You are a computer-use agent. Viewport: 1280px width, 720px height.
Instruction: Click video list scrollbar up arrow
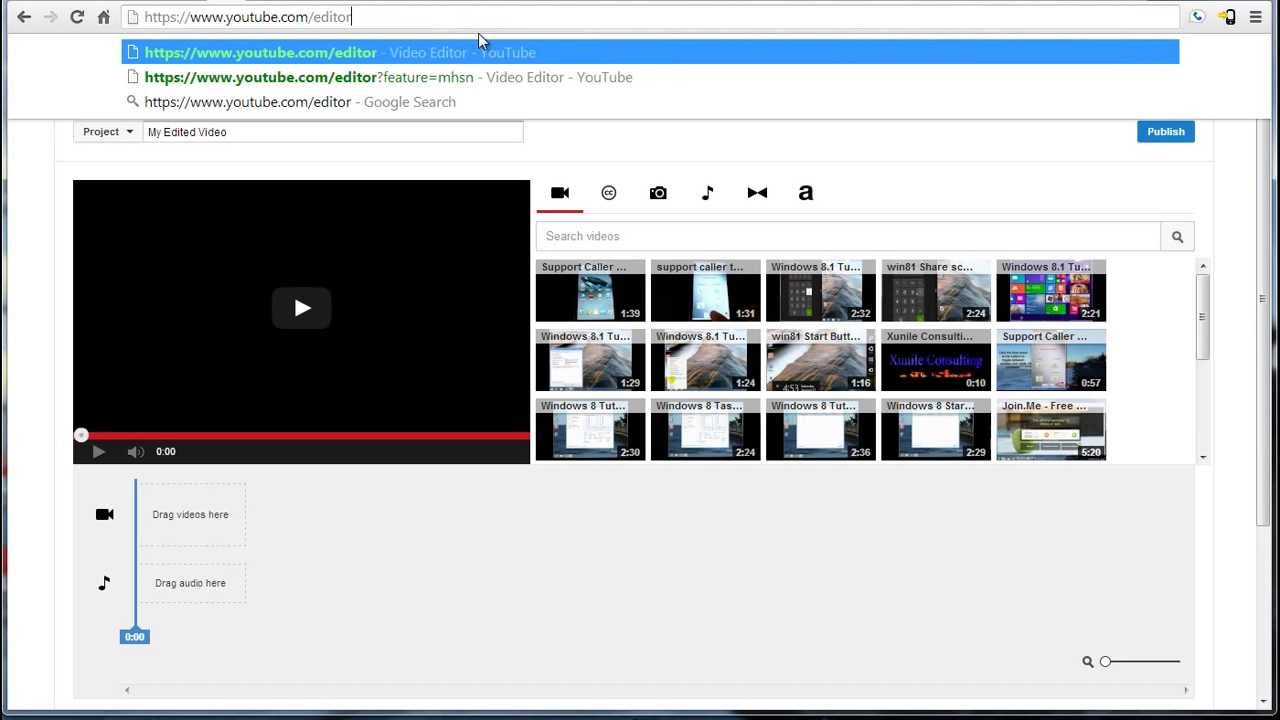[x=1203, y=266]
